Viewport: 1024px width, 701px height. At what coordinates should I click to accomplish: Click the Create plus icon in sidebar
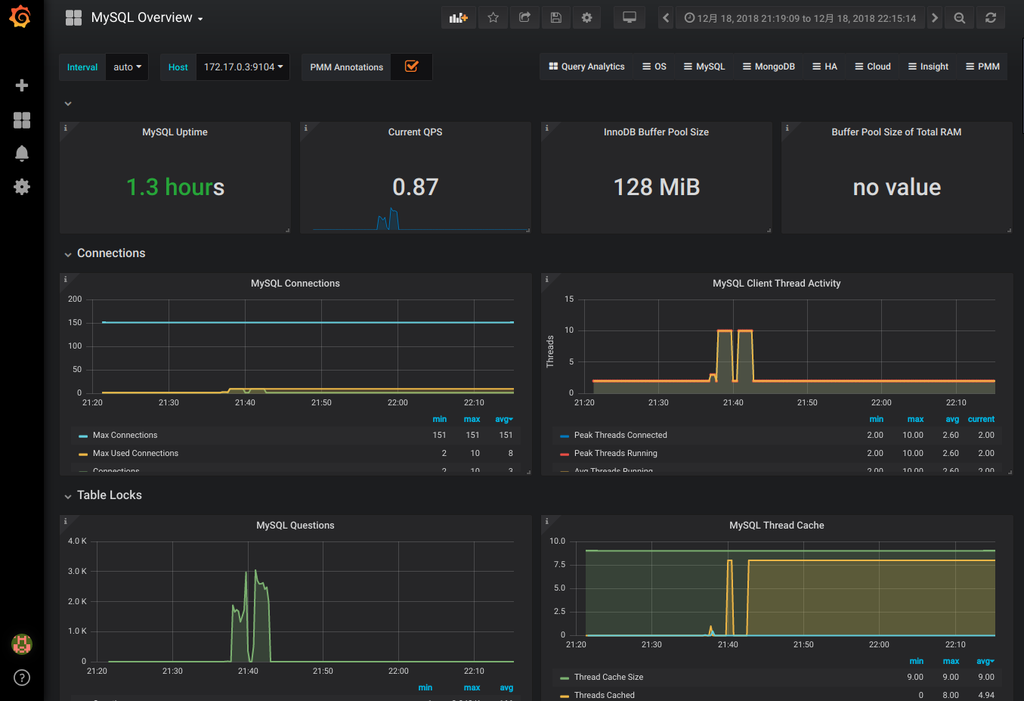[22, 86]
